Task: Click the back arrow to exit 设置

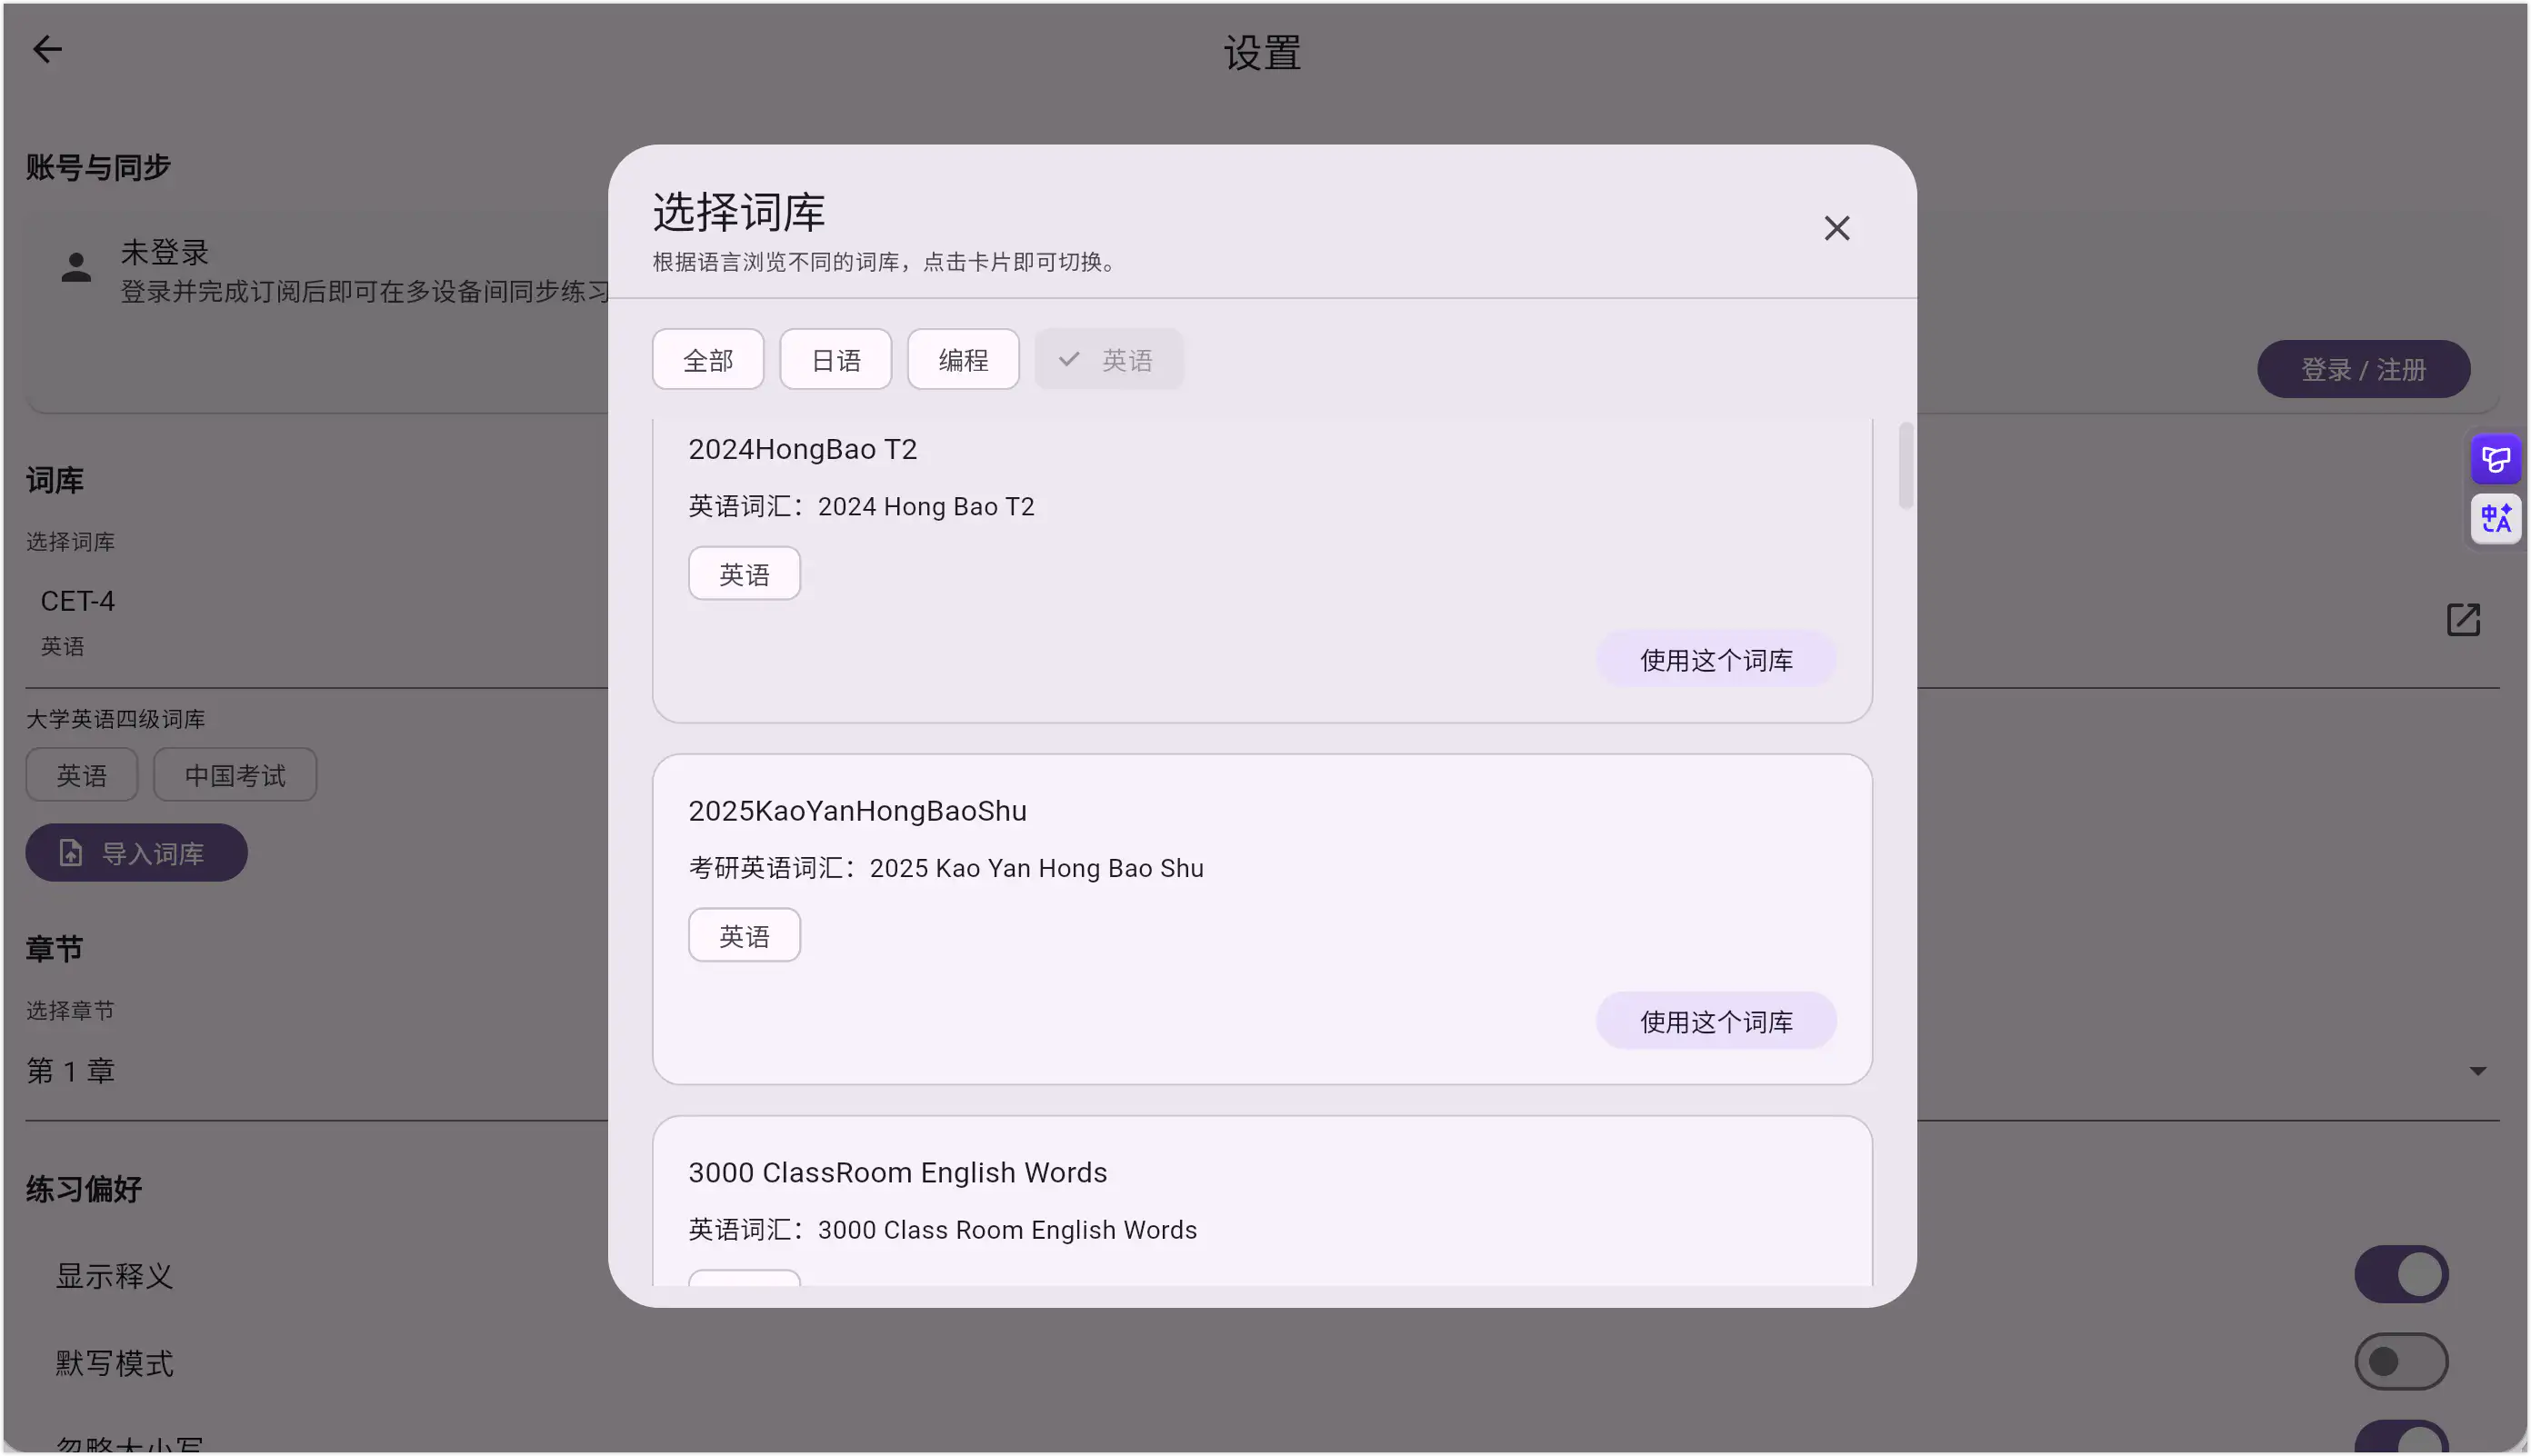Action: 47,48
